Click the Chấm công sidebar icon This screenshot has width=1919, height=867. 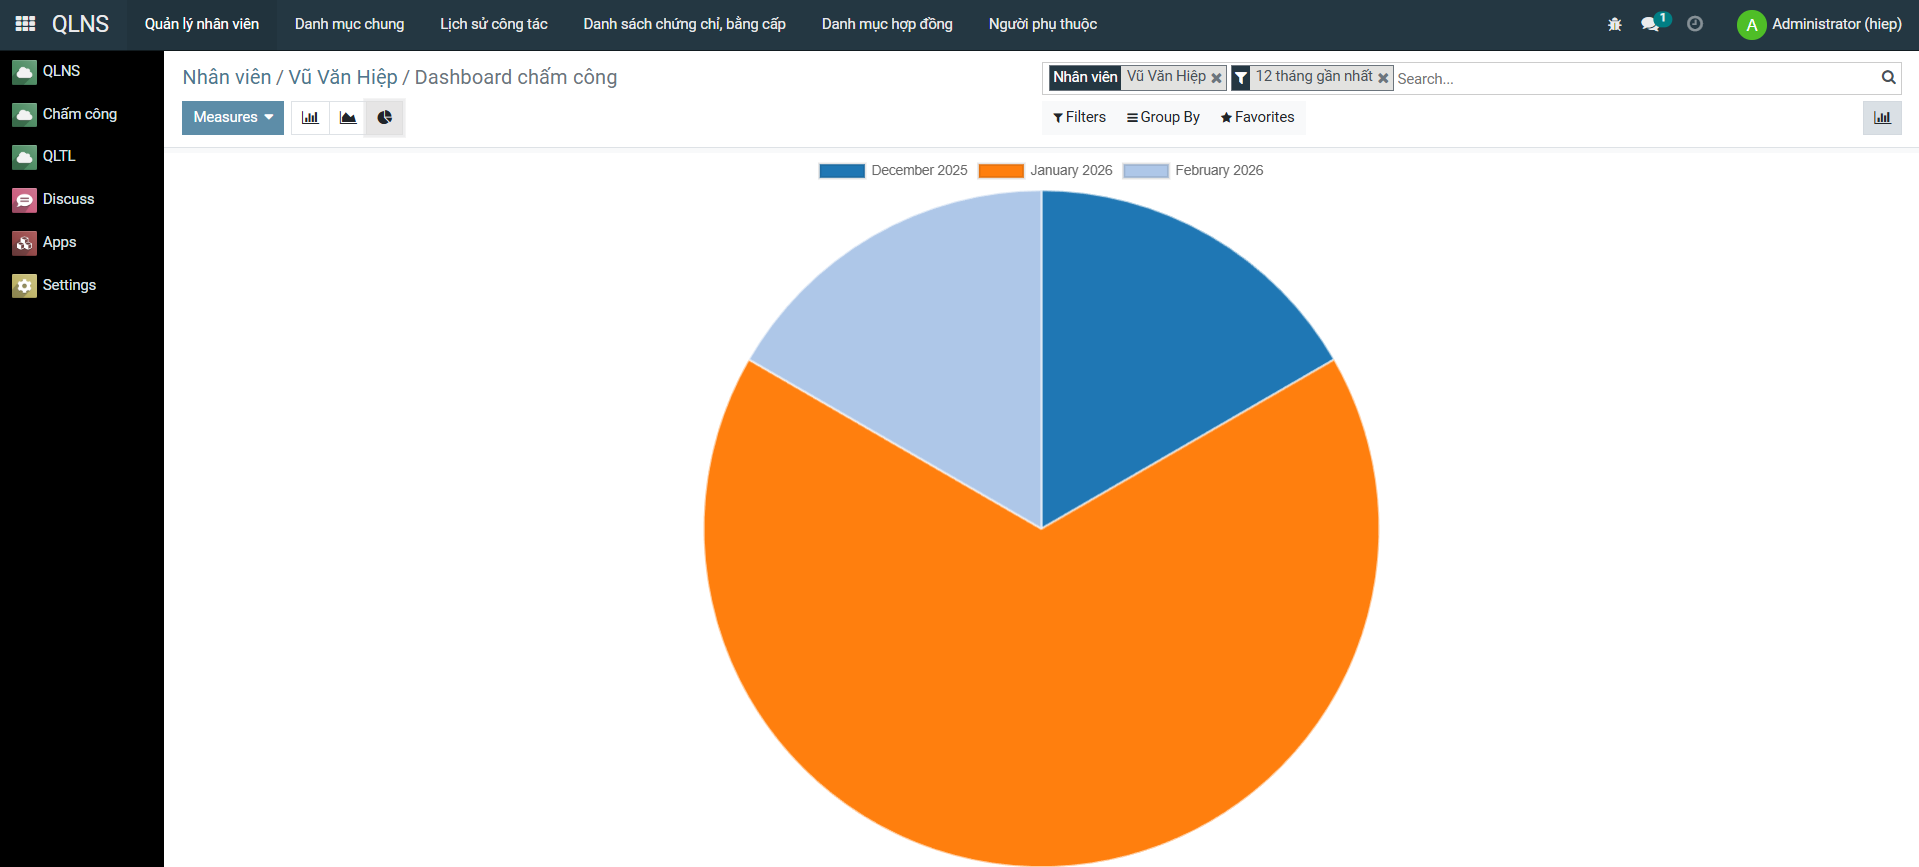tap(24, 115)
